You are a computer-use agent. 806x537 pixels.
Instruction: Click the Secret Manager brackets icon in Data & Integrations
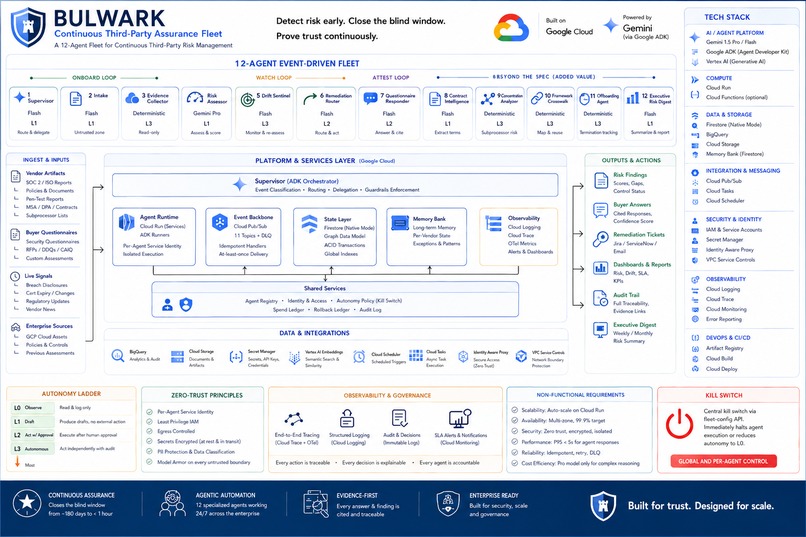click(x=236, y=357)
